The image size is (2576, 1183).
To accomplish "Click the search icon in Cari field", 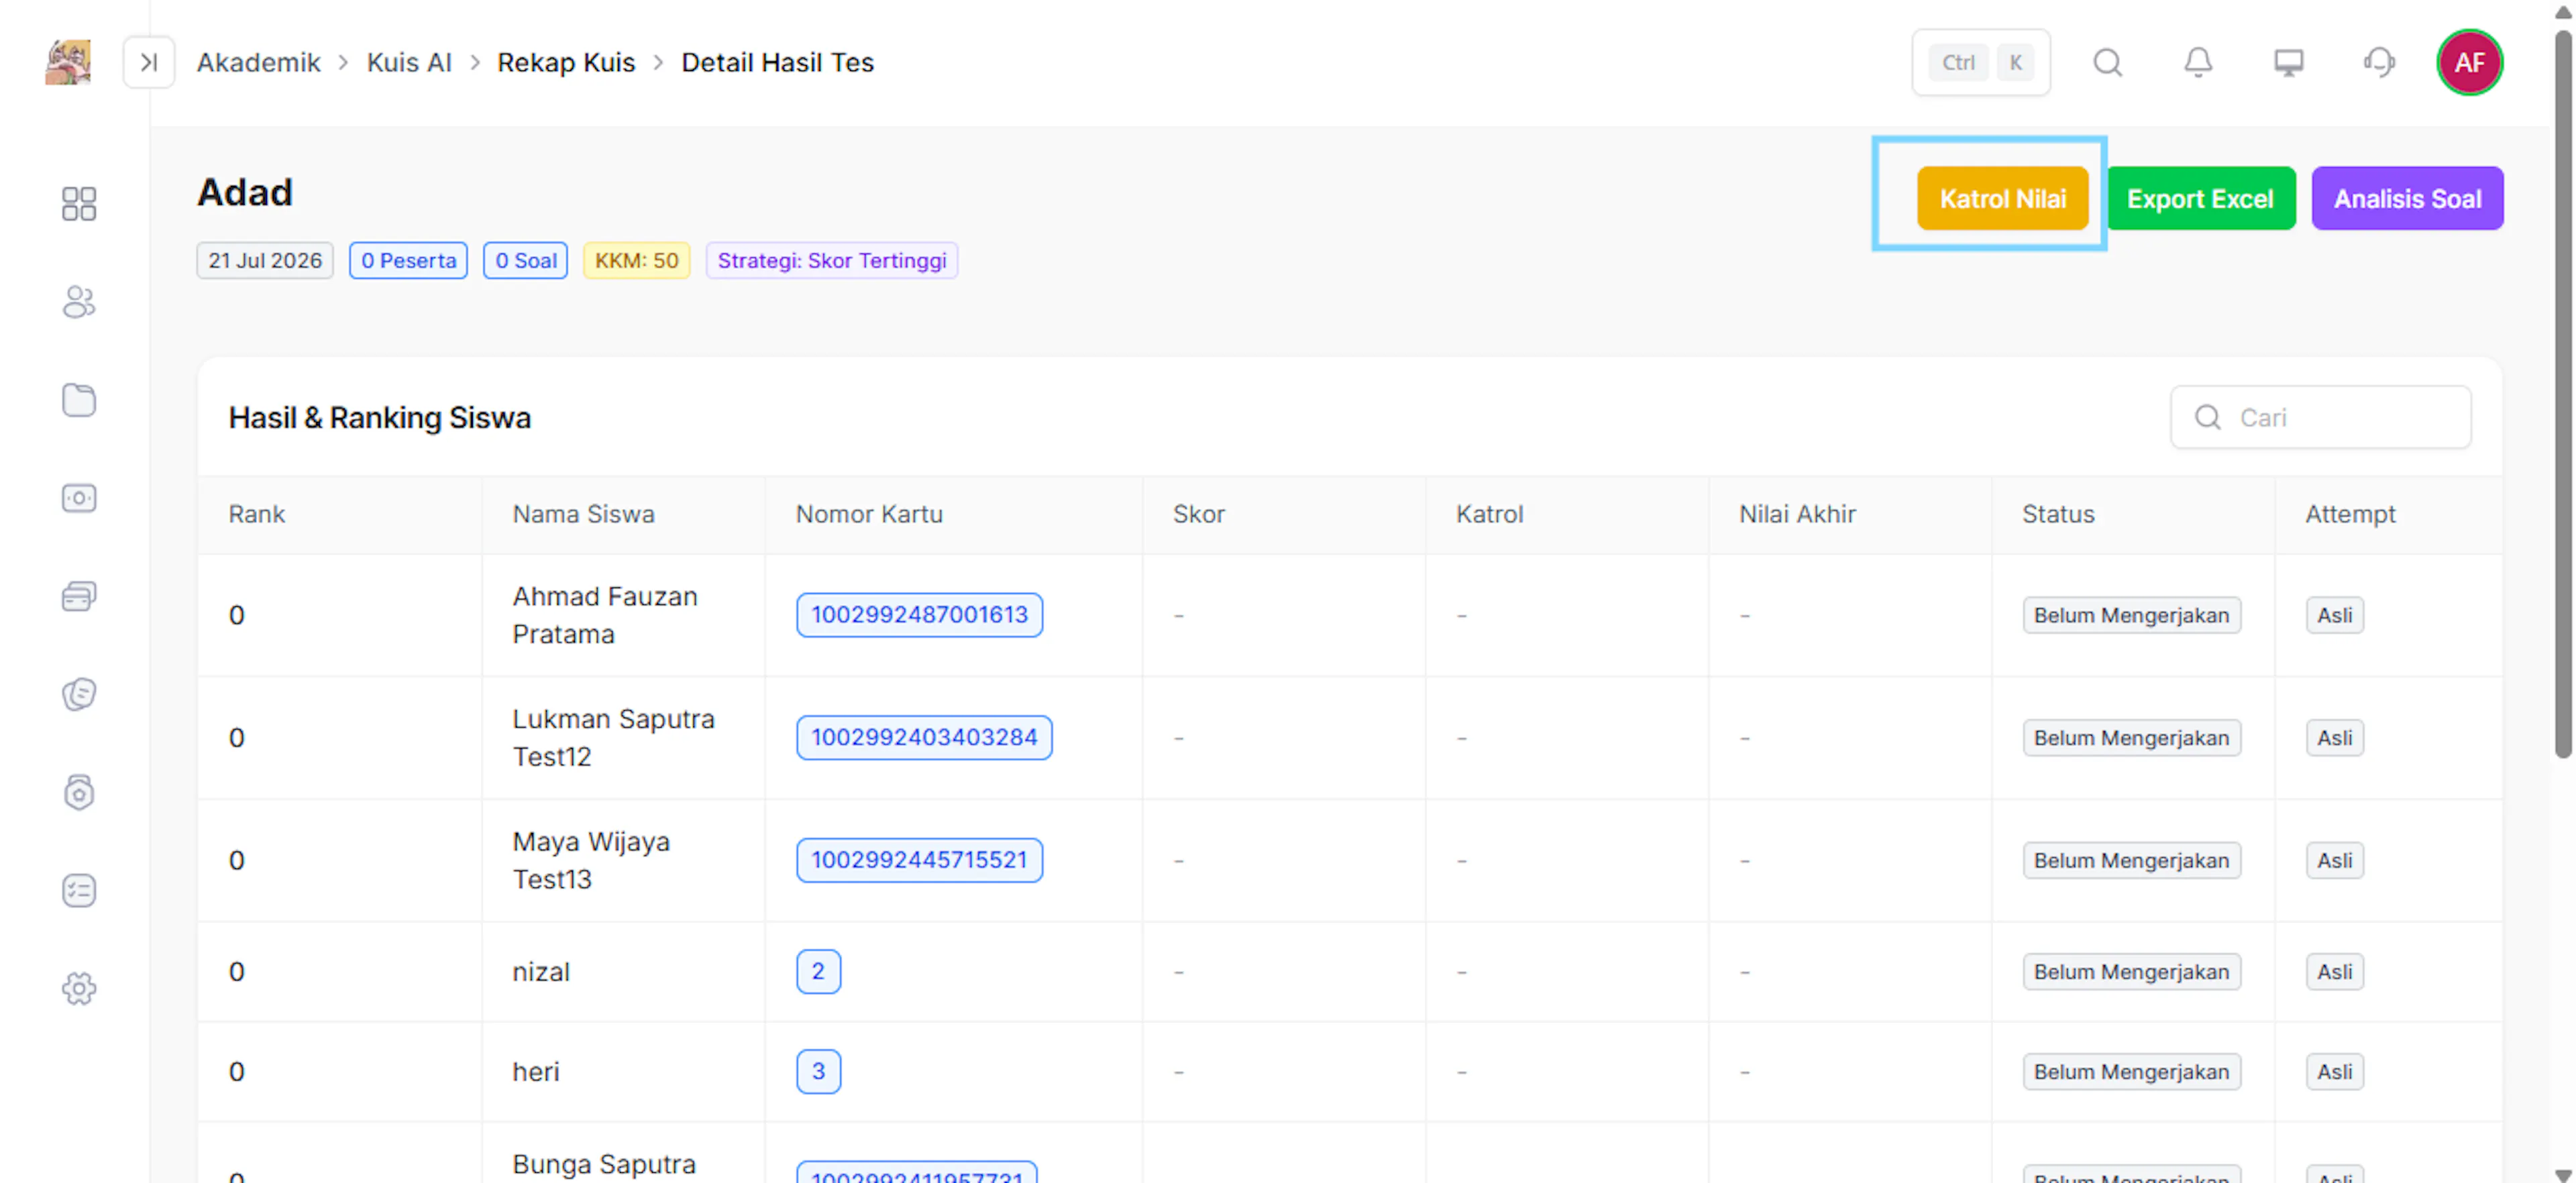I will tap(2207, 417).
